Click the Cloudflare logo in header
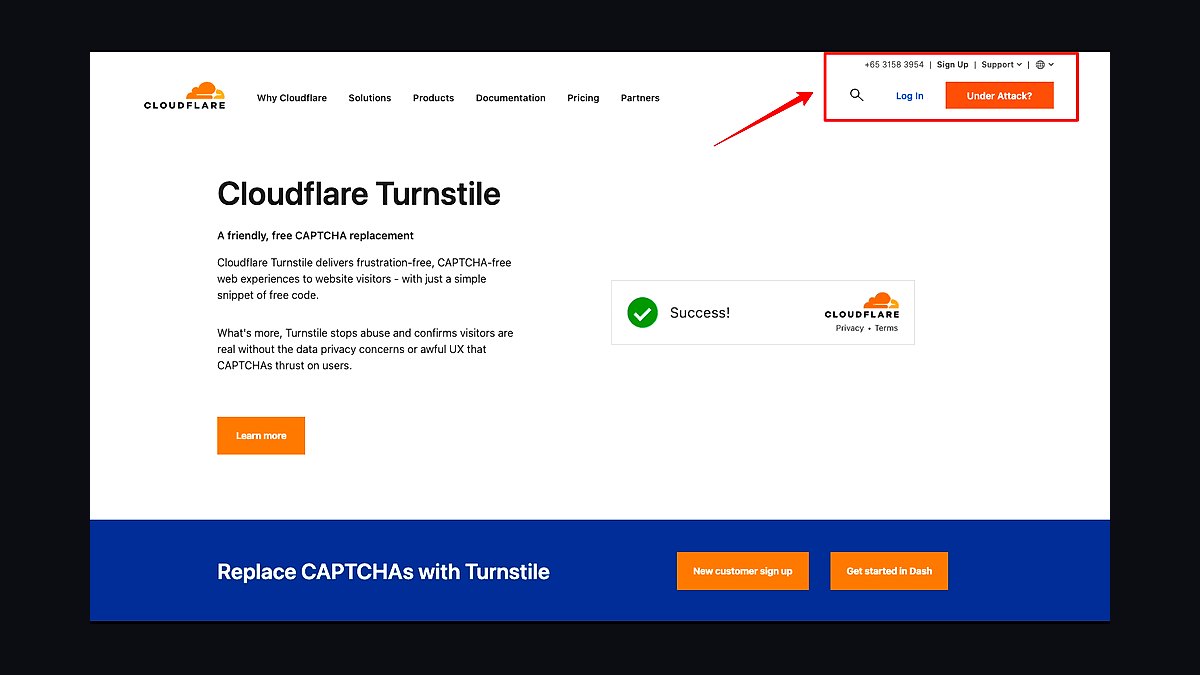This screenshot has width=1200, height=675. tap(185, 96)
